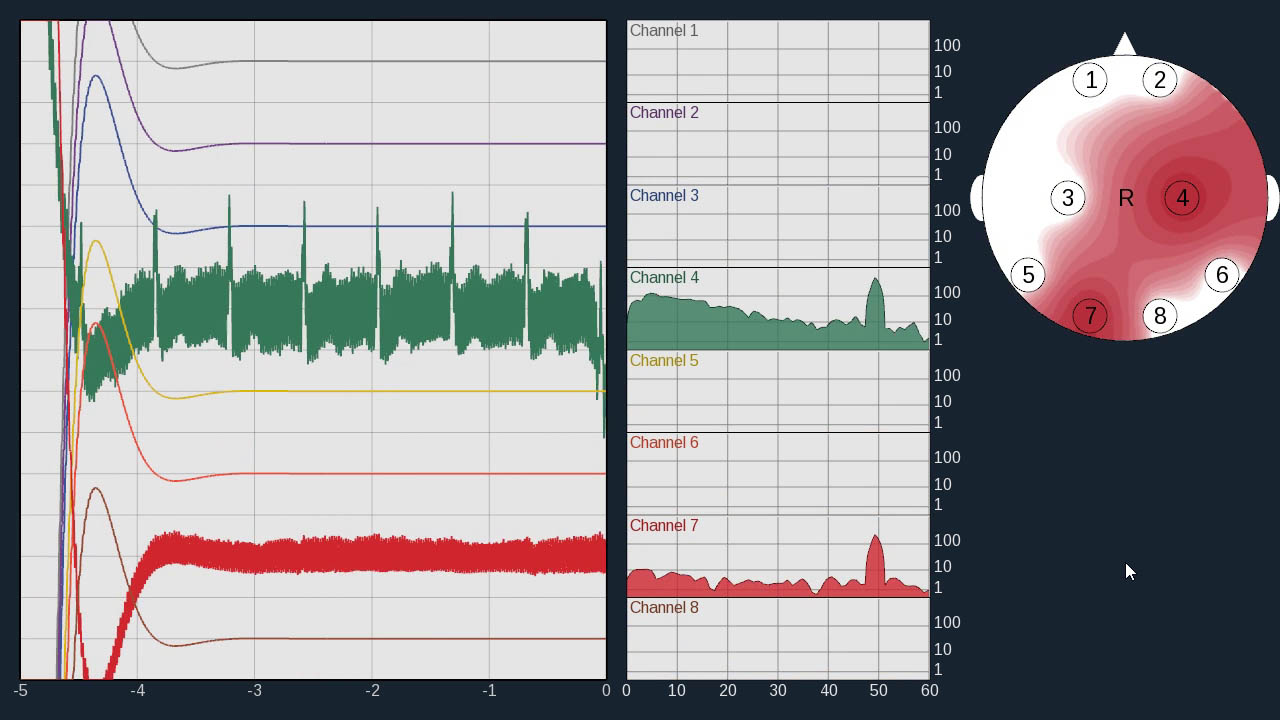Viewport: 1280px width, 720px height.
Task: Select the active electrode 4
Action: click(x=1182, y=198)
